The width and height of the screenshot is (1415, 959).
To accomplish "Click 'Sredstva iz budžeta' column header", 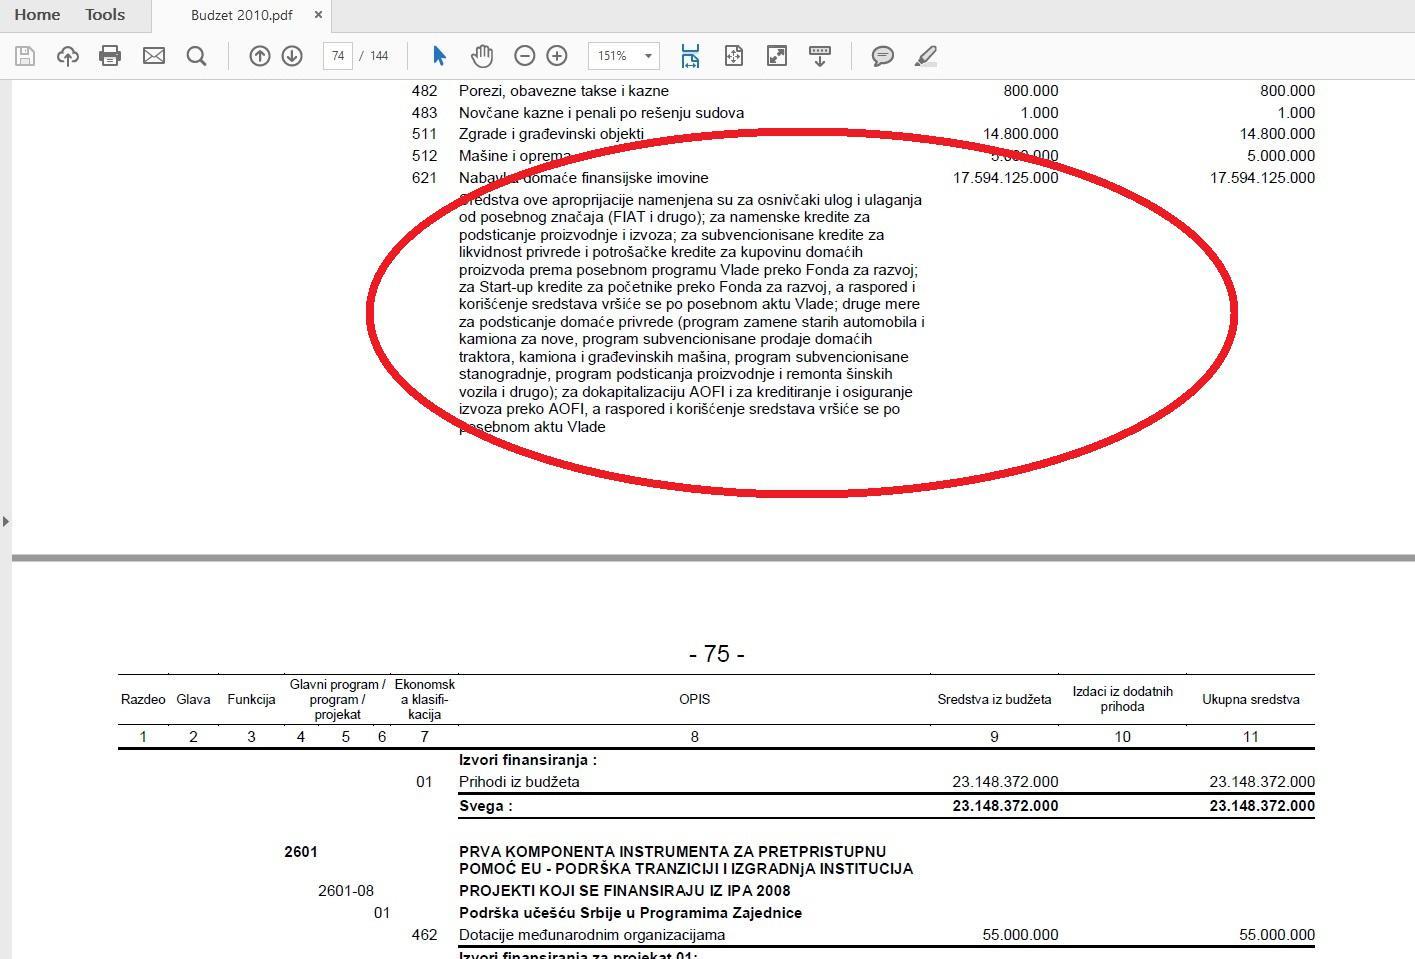I will [994, 700].
